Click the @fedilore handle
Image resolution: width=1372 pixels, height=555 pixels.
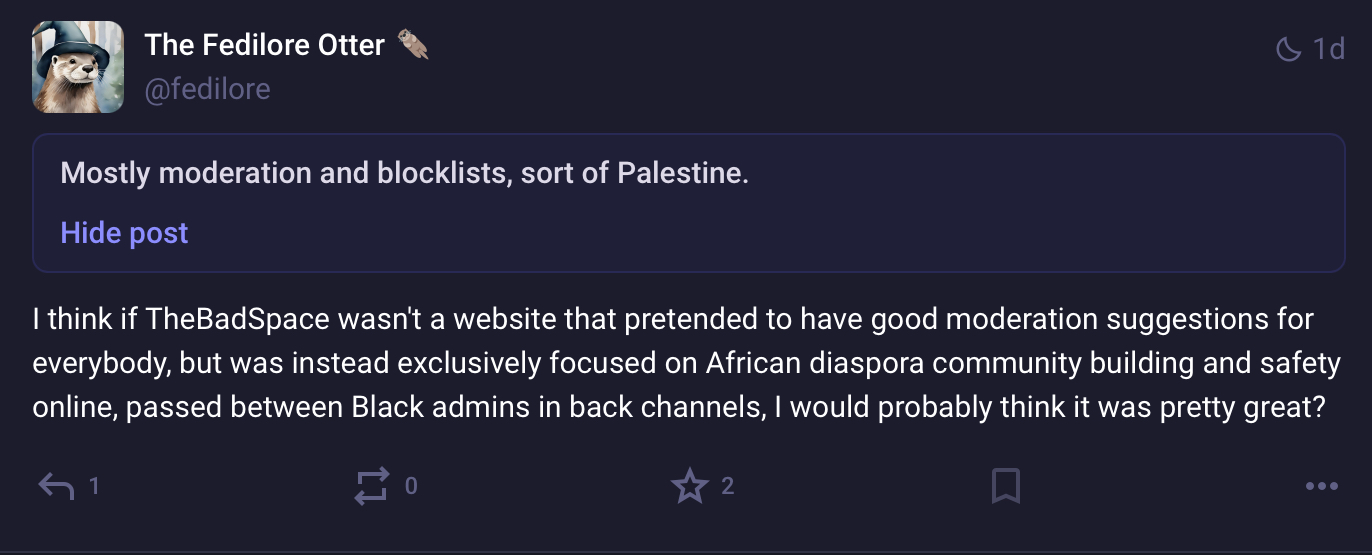(207, 89)
